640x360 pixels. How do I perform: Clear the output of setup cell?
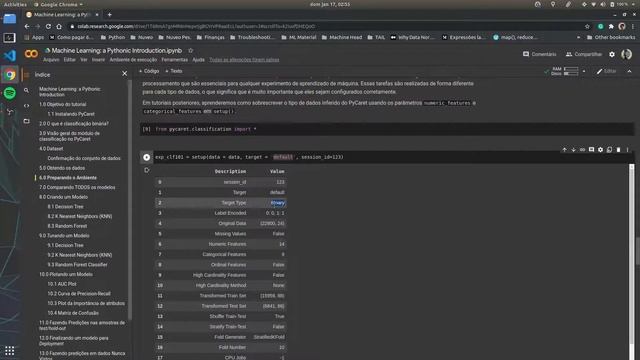pyautogui.click(x=147, y=170)
